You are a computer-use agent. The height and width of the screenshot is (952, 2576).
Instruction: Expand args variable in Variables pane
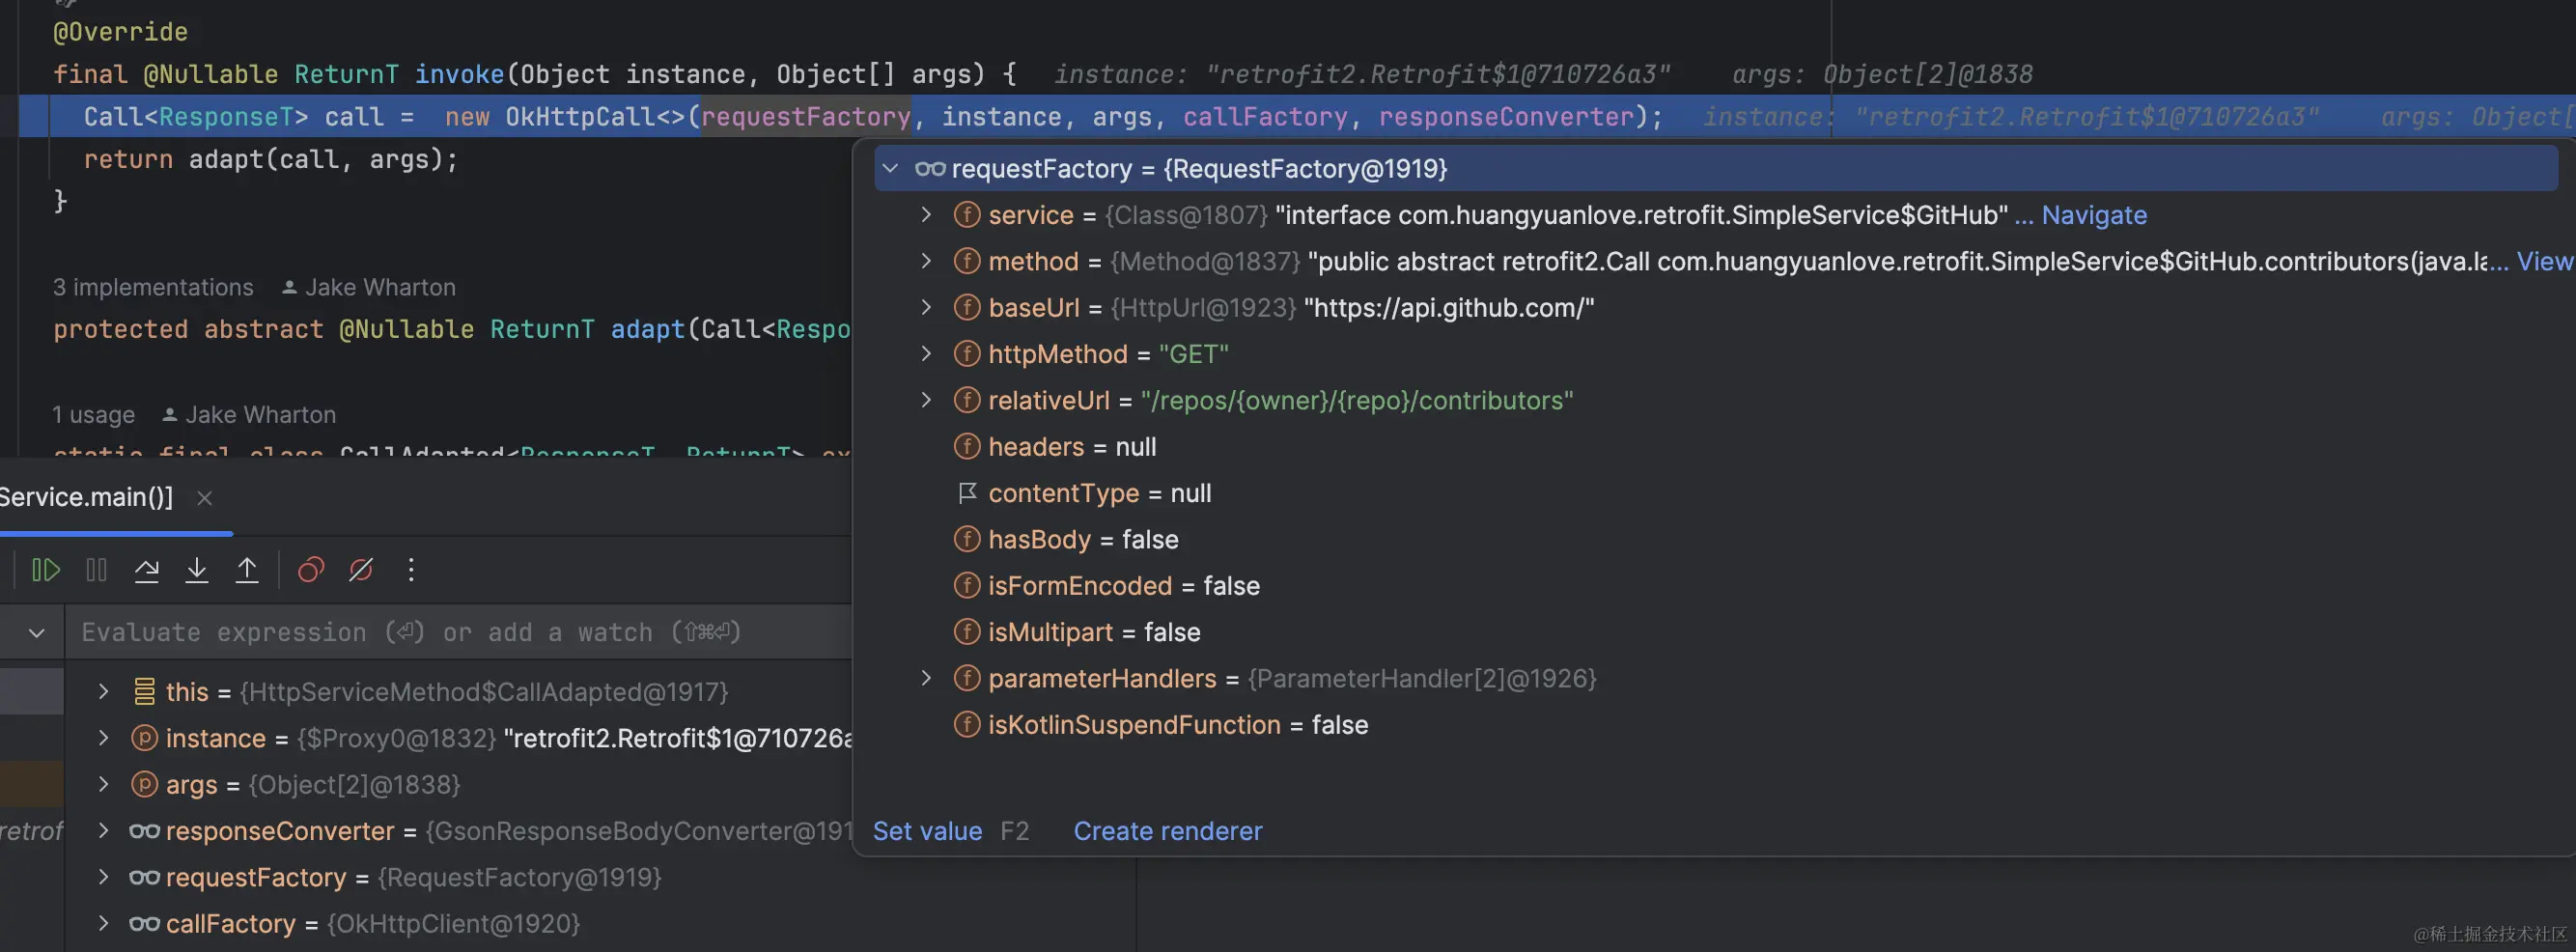pos(103,784)
